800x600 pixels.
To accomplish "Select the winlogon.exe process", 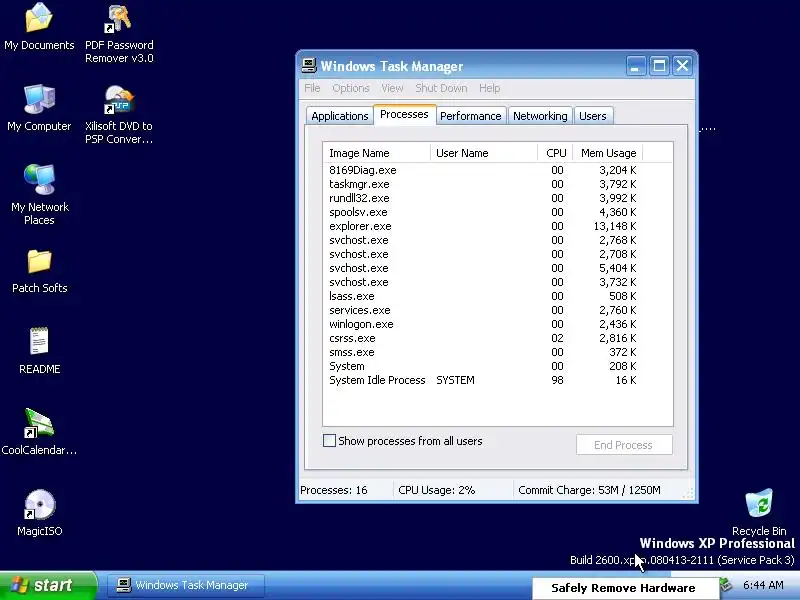I will point(483,324).
